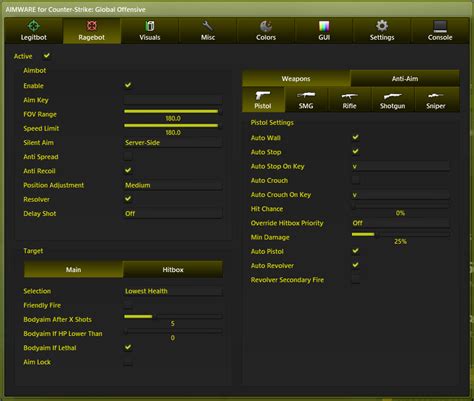The width and height of the screenshot is (474, 401).
Task: Select the Hitbox target tab
Action: (x=173, y=269)
